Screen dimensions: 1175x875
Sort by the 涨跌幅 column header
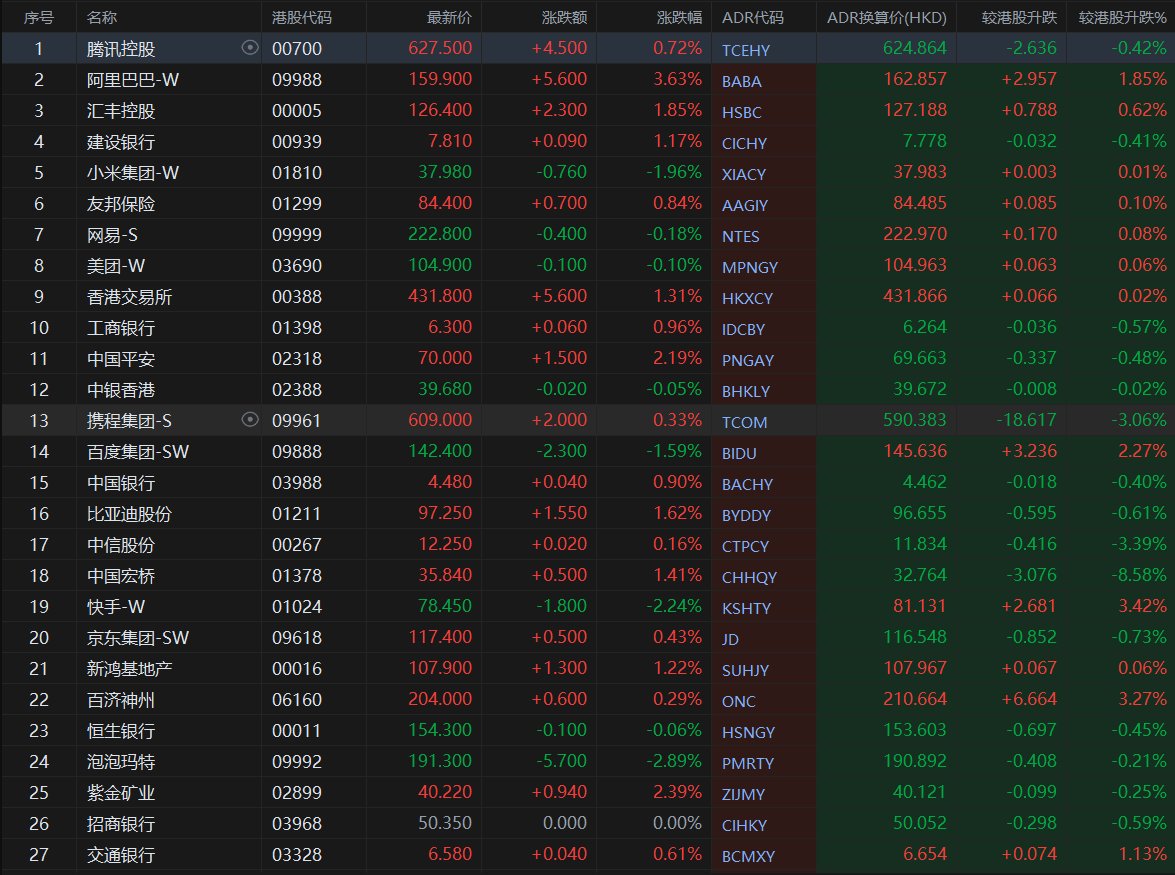coord(679,18)
